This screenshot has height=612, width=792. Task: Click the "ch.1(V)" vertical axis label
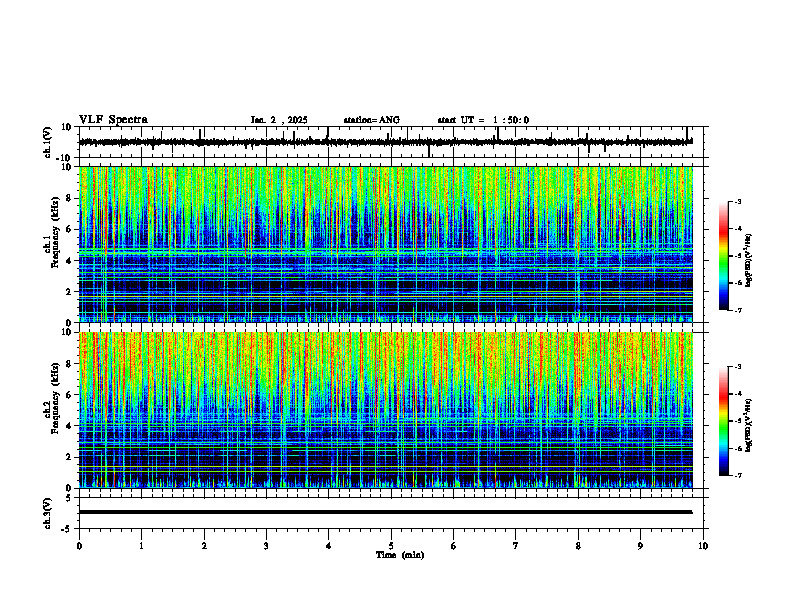pyautogui.click(x=48, y=142)
